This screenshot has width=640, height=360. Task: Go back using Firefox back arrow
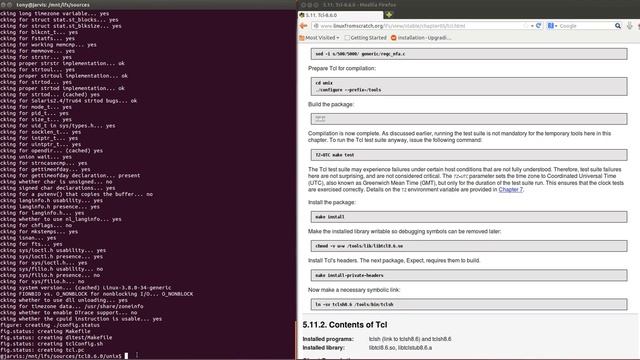coord(303,26)
